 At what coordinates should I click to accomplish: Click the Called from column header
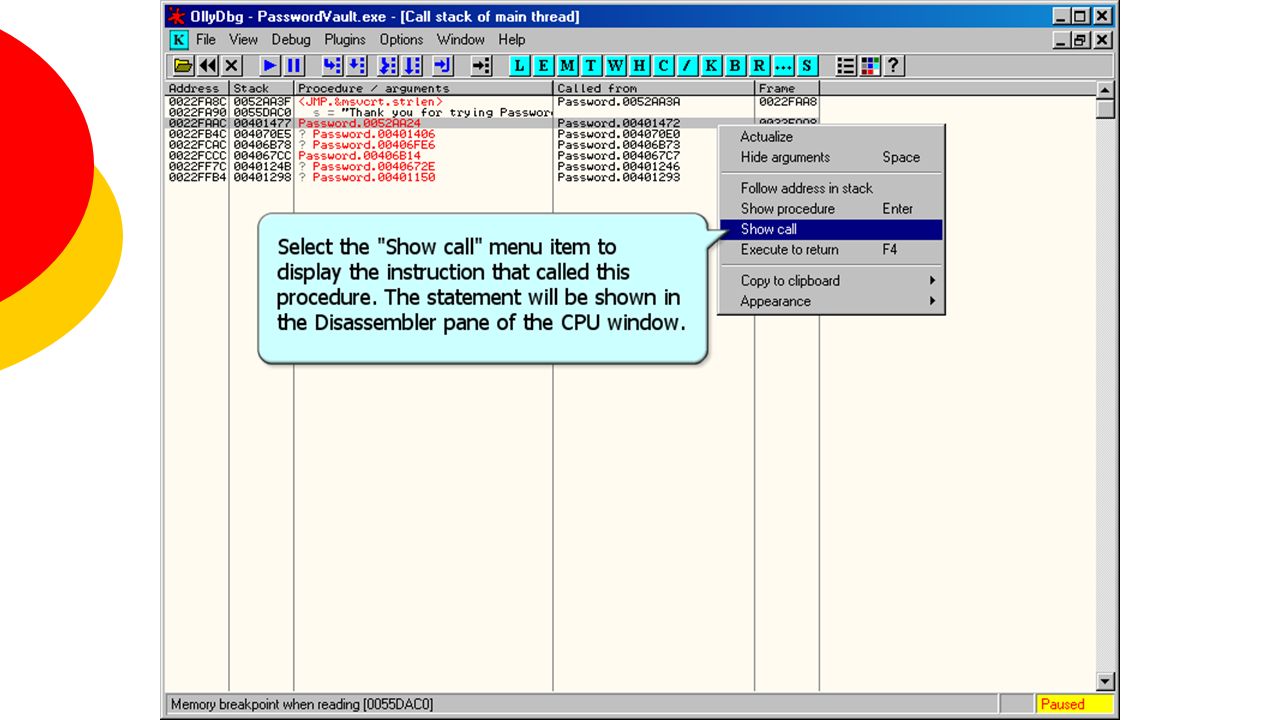pyautogui.click(x=654, y=89)
